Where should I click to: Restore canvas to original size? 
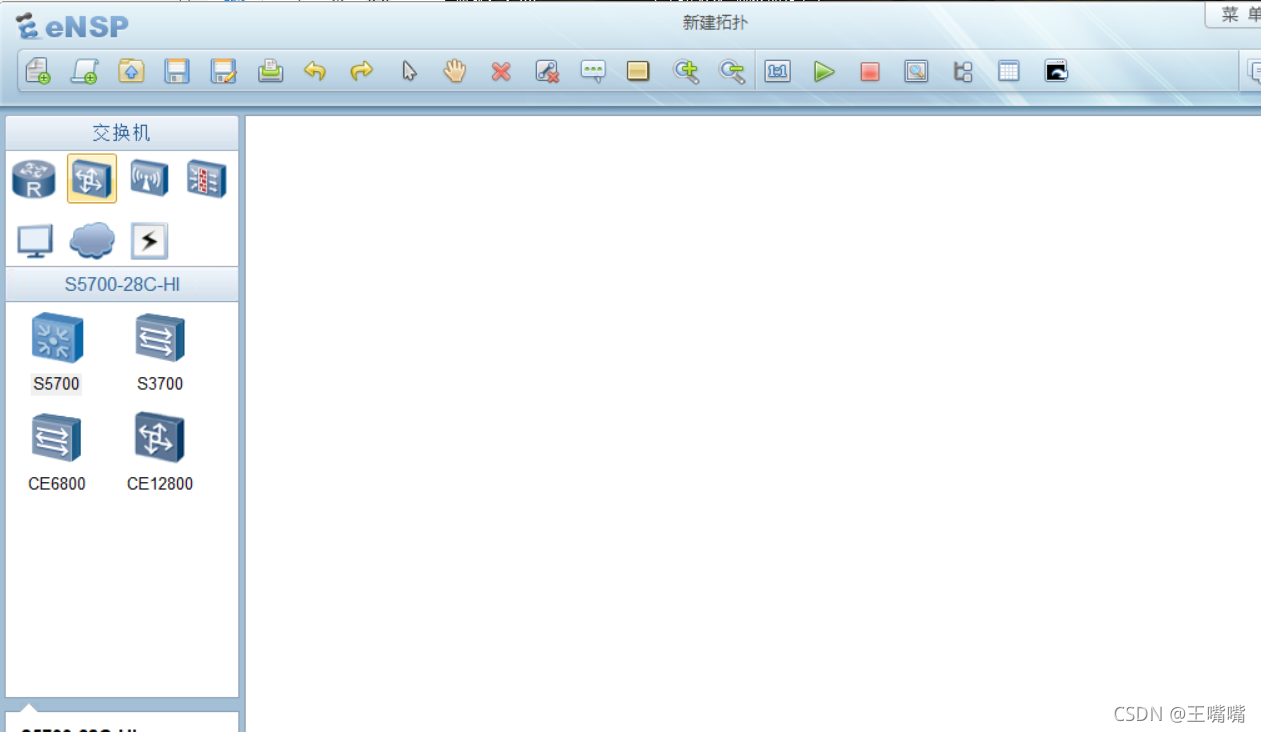pyautogui.click(x=777, y=71)
